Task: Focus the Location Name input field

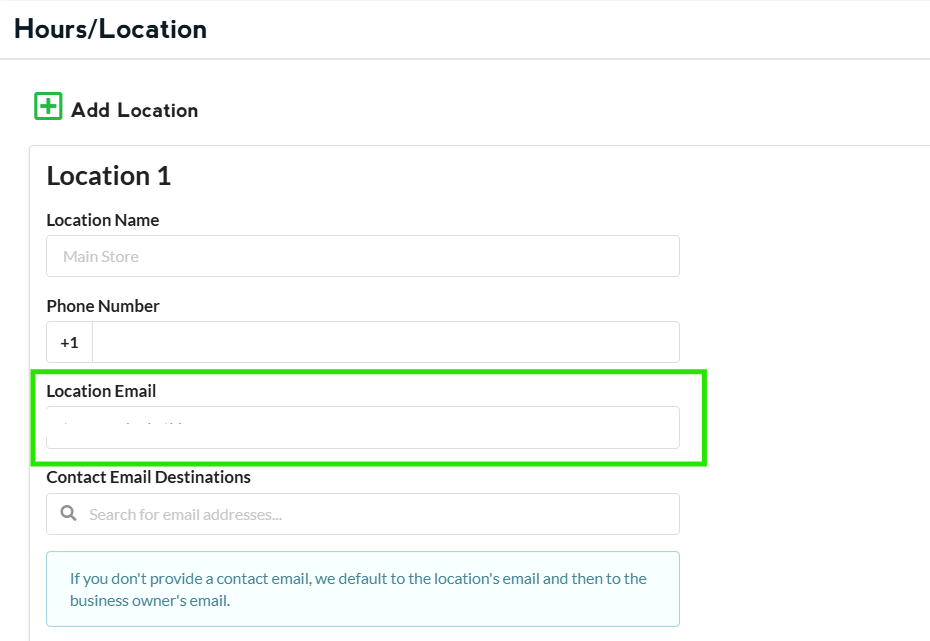Action: click(362, 256)
